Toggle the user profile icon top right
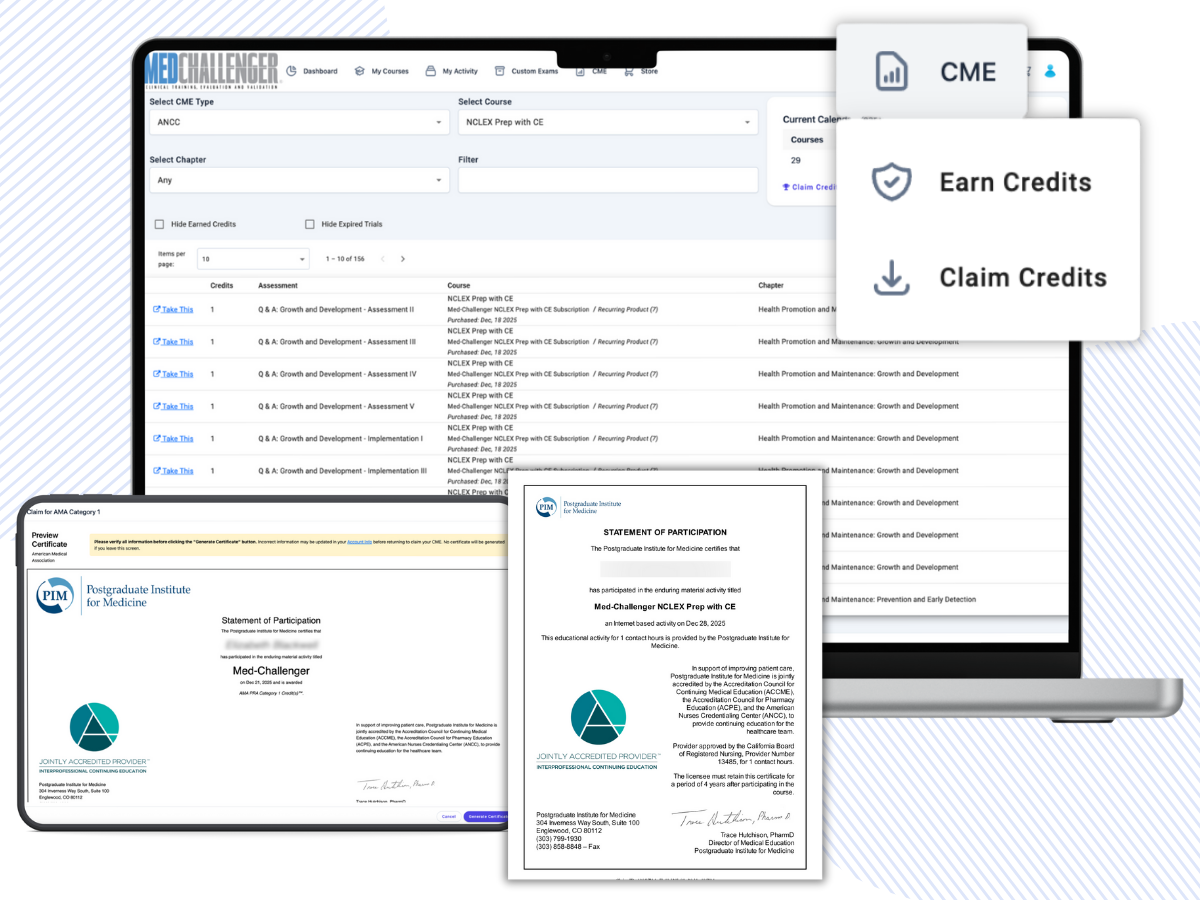 (1048, 71)
